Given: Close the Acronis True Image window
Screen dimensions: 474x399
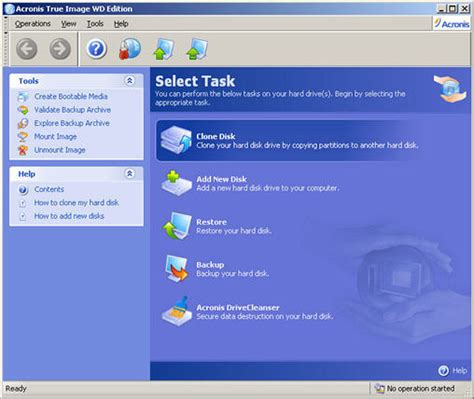Looking at the screenshot, I should [x=464, y=9].
